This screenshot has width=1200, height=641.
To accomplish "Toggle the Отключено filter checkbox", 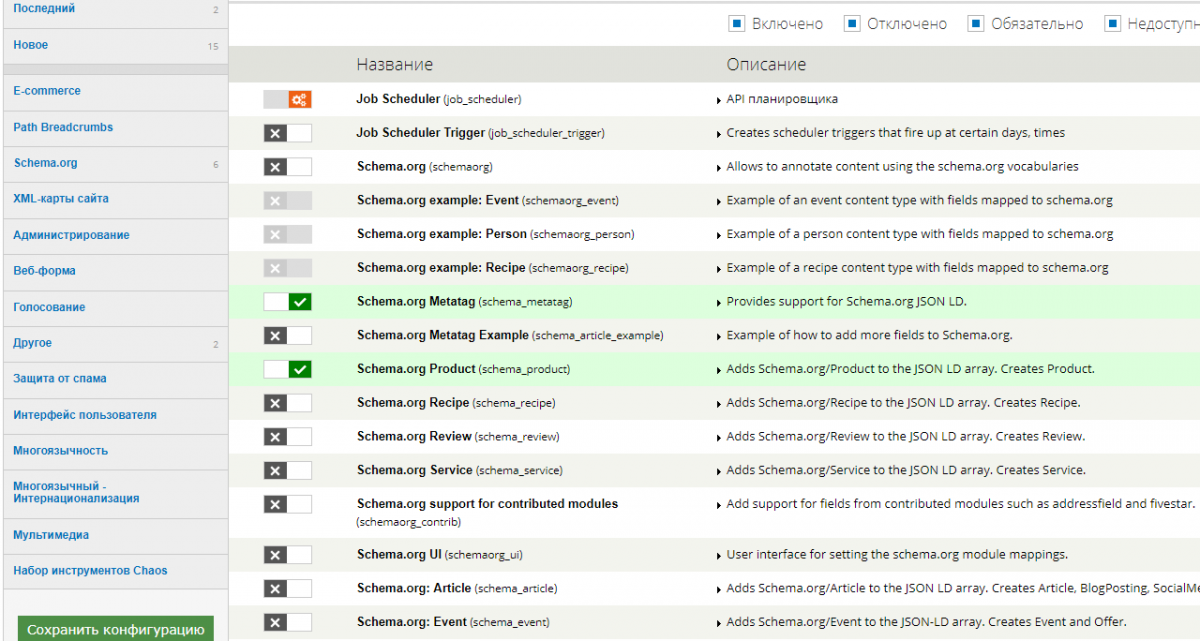I will coord(852,24).
